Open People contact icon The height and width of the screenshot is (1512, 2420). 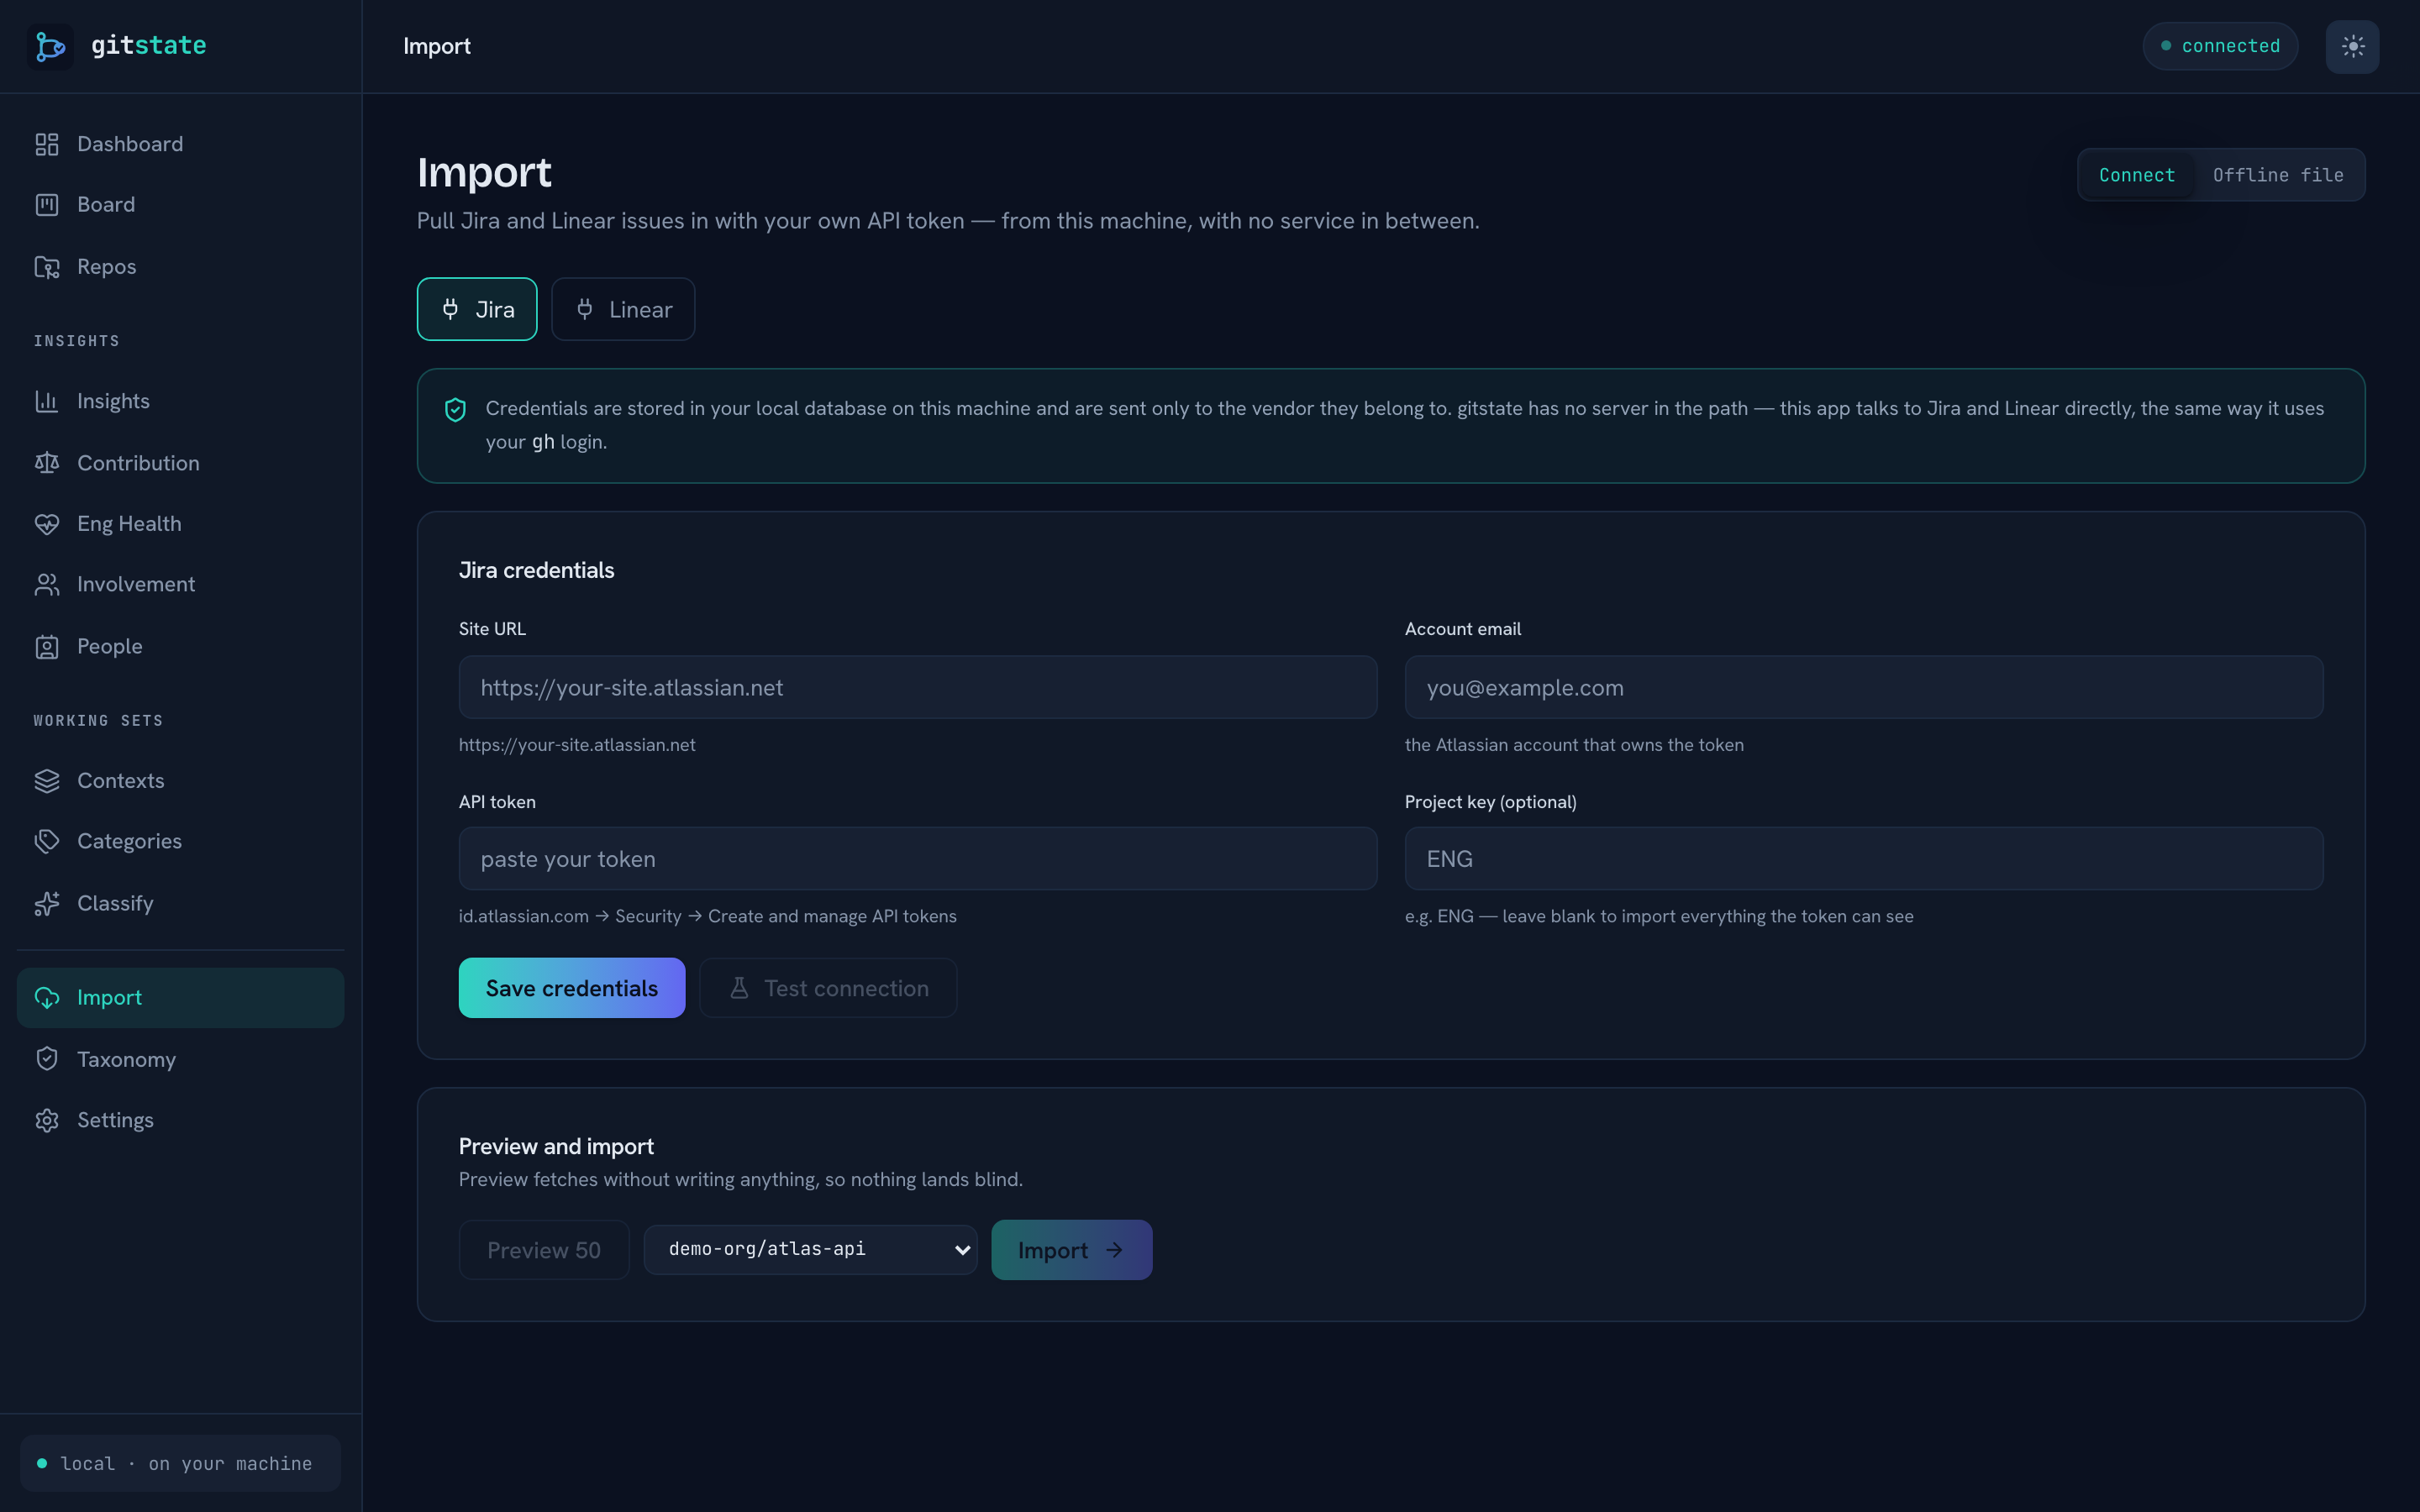pos(47,647)
